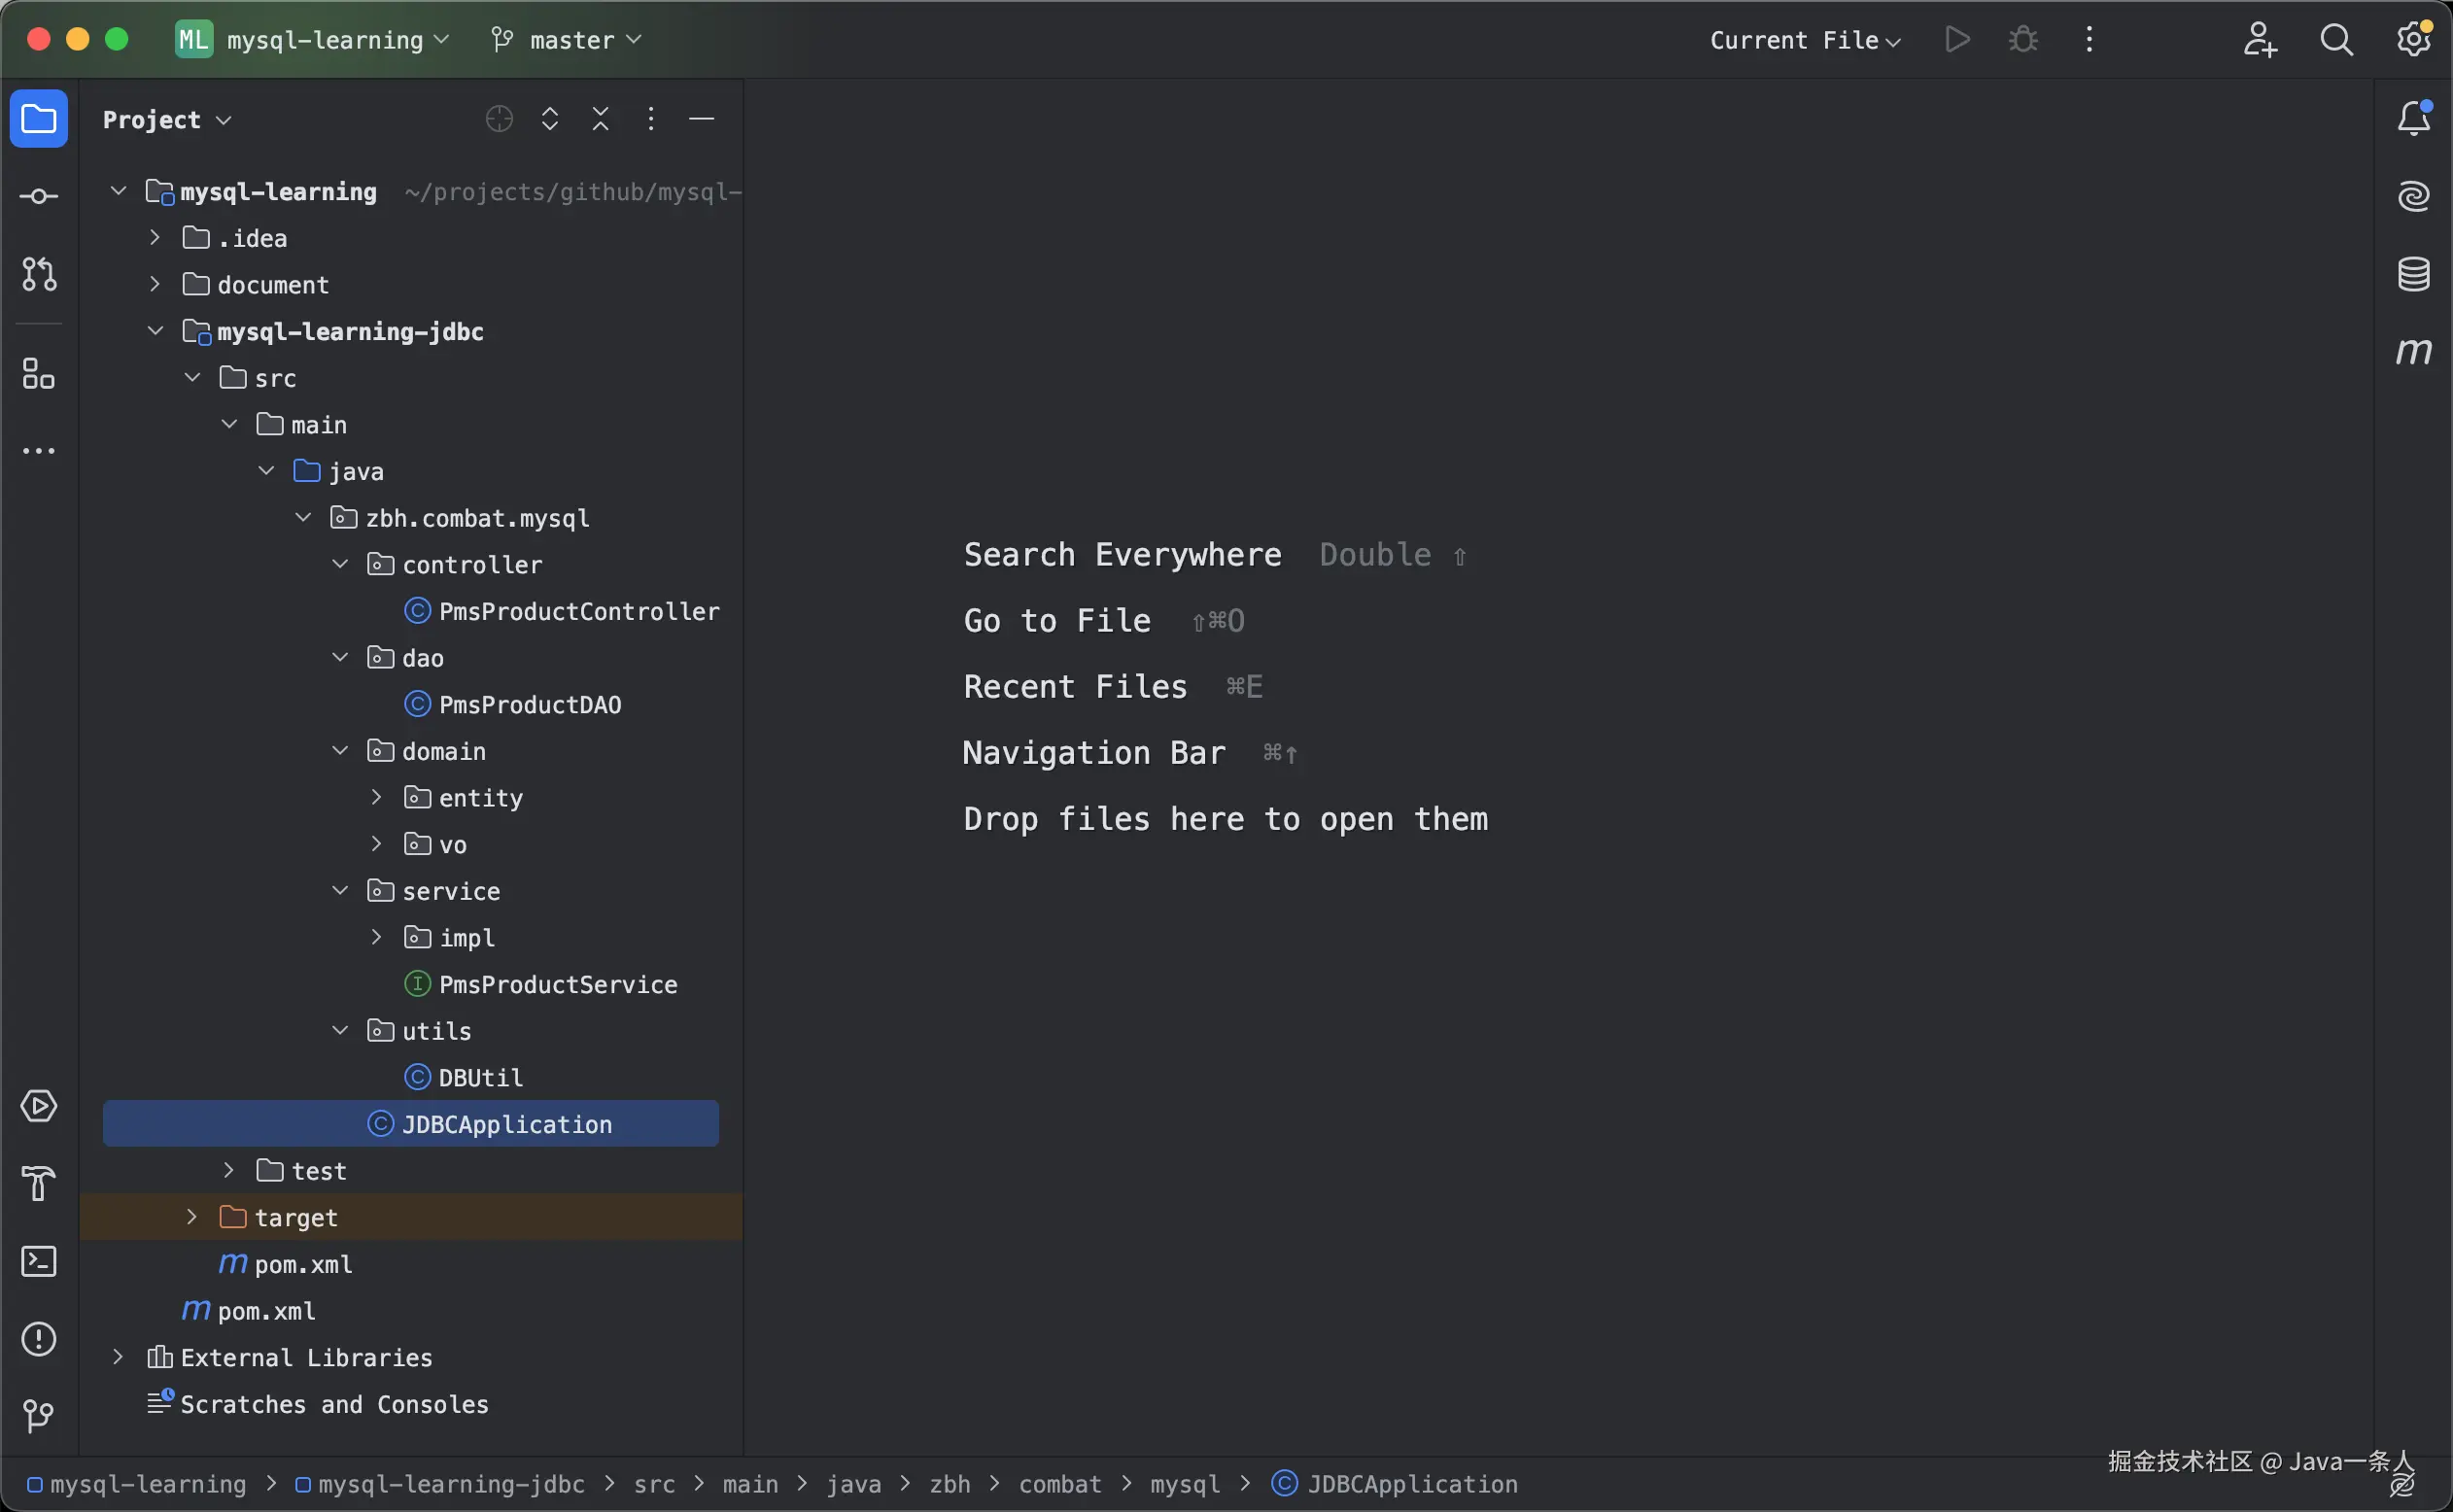Image resolution: width=2453 pixels, height=1512 pixels.
Task: Expand the target folder
Action: [x=192, y=1217]
